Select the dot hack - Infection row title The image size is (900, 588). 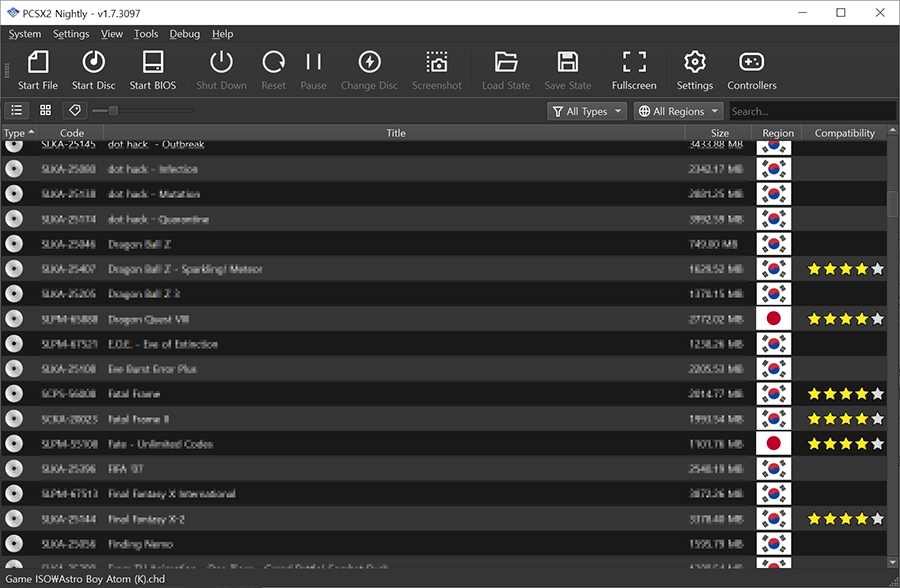(153, 169)
